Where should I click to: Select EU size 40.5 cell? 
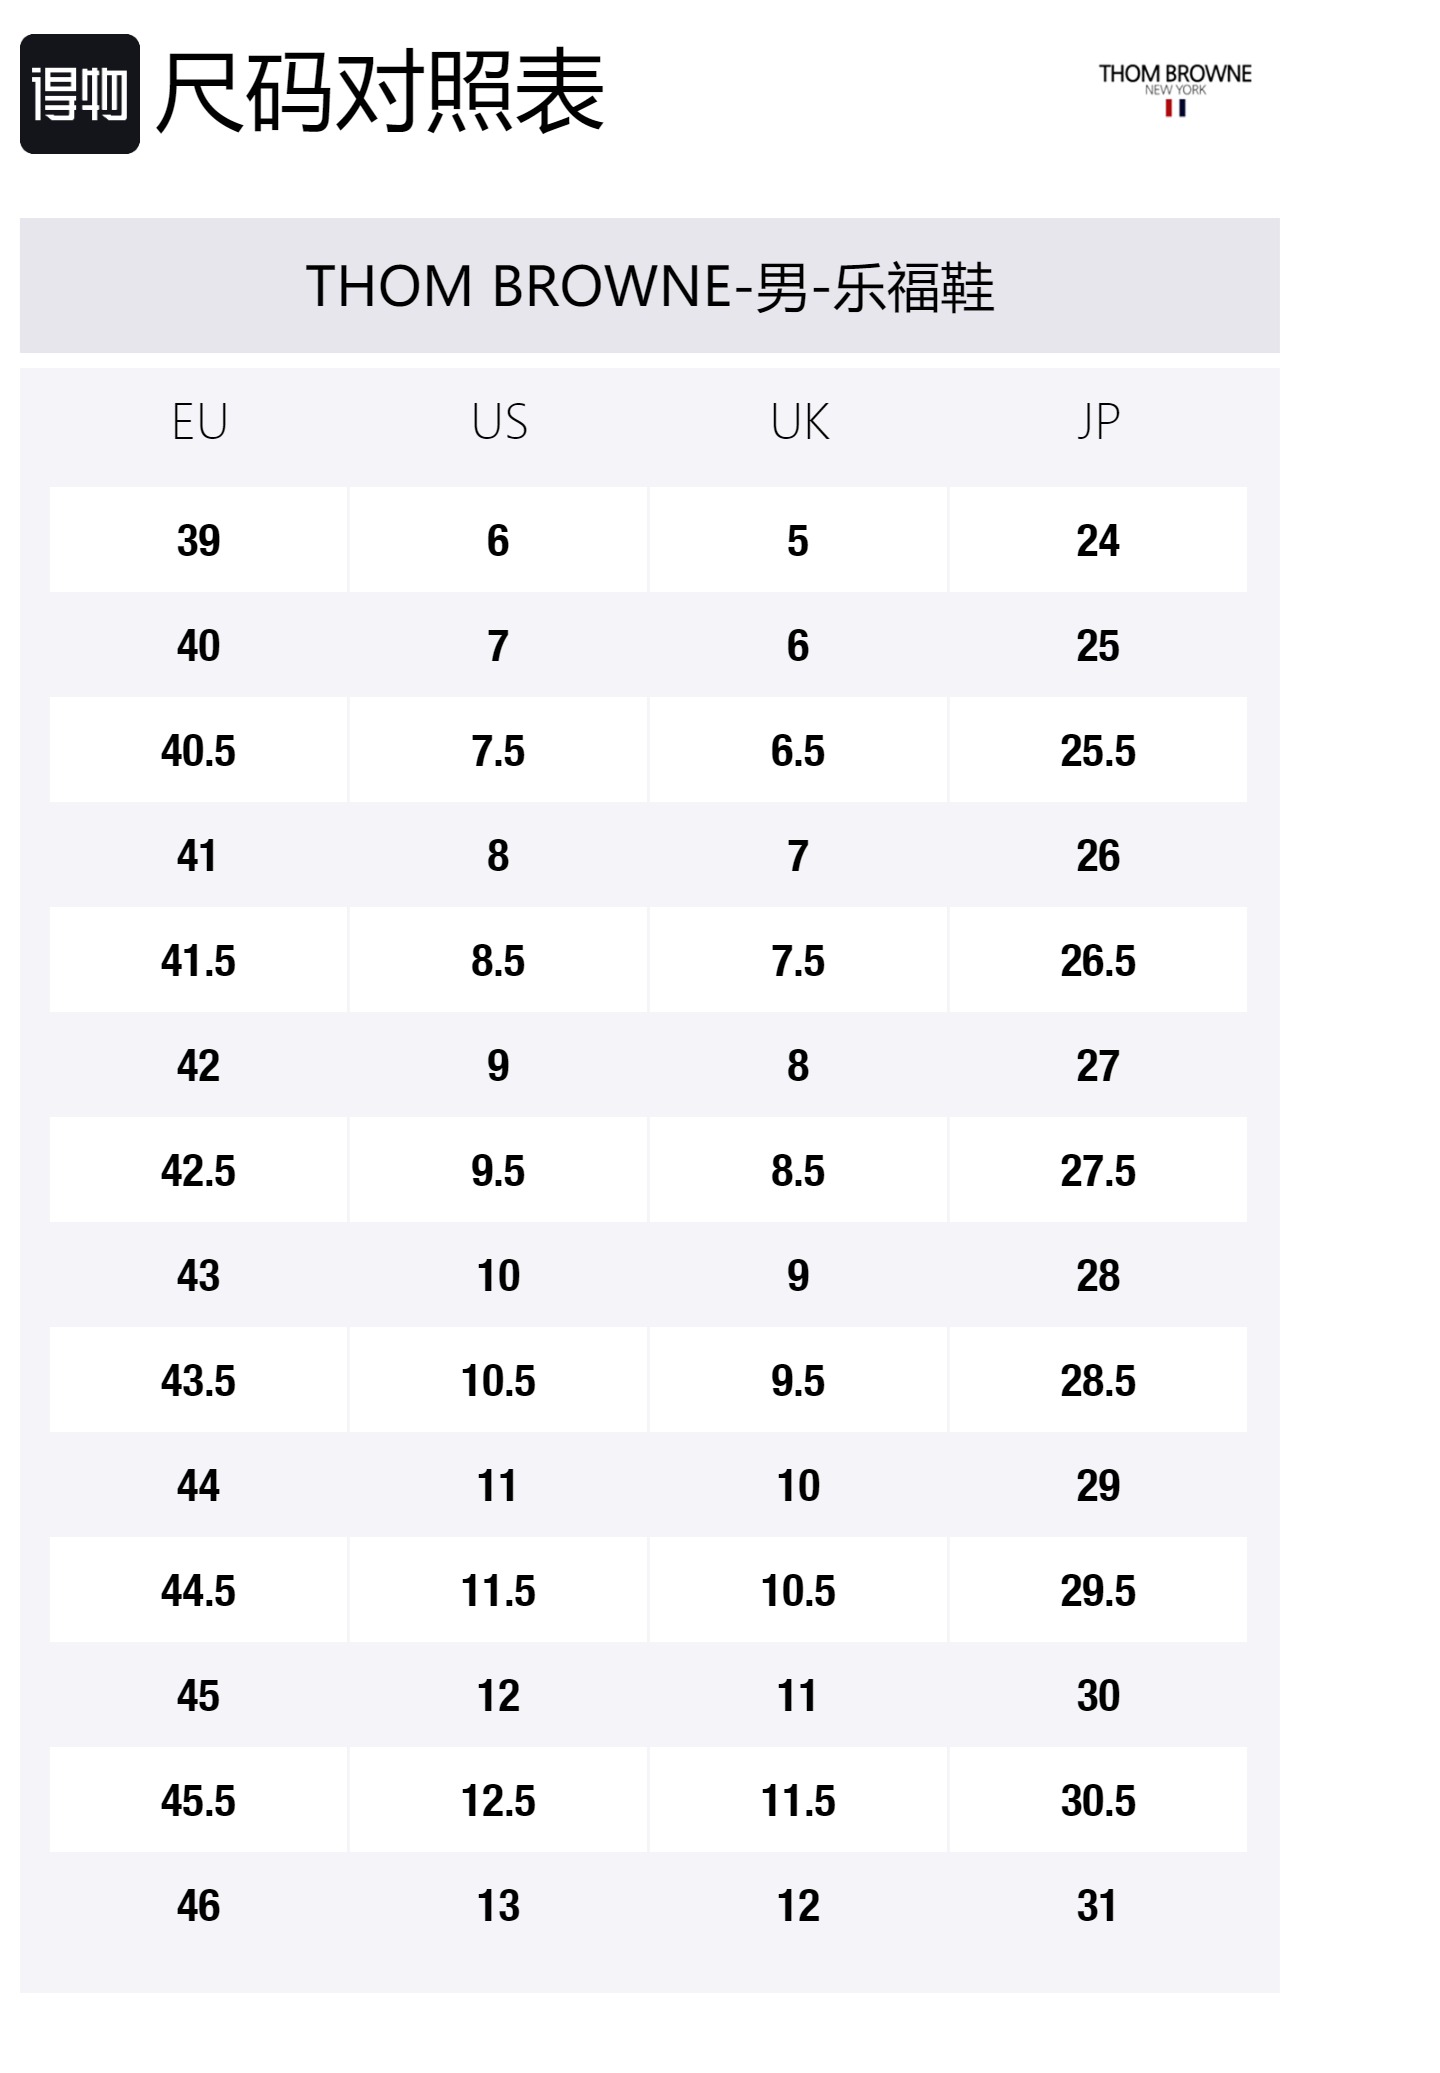pos(198,751)
